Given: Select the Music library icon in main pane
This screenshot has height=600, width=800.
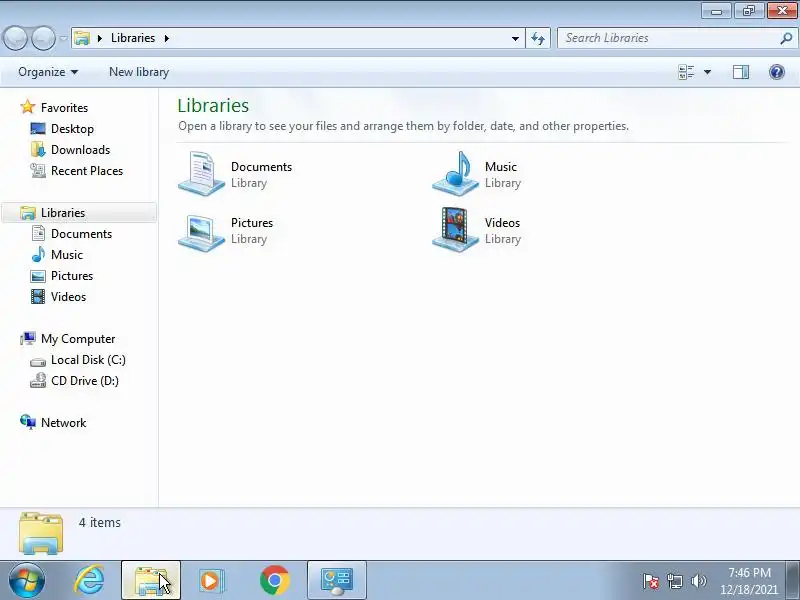Looking at the screenshot, I should (x=455, y=174).
